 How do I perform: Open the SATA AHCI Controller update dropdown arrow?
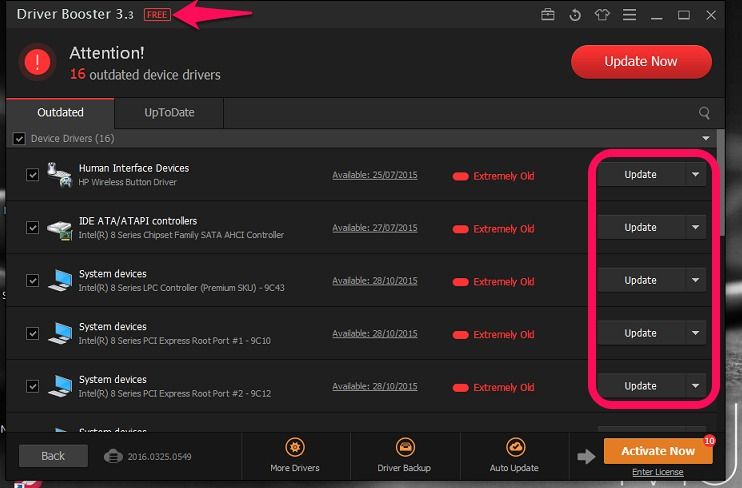(x=695, y=228)
